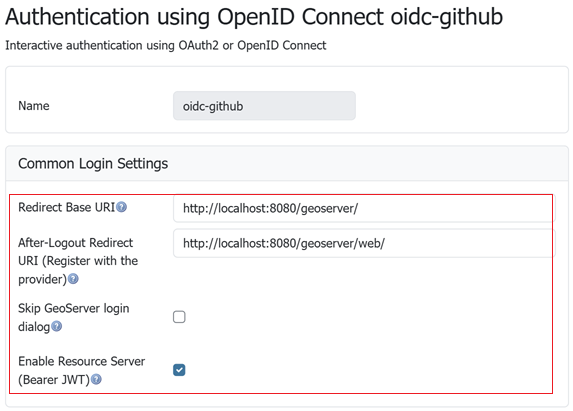Focus the After-Logout Redirect URI input field
This screenshot has width=573, height=411.
(x=364, y=243)
